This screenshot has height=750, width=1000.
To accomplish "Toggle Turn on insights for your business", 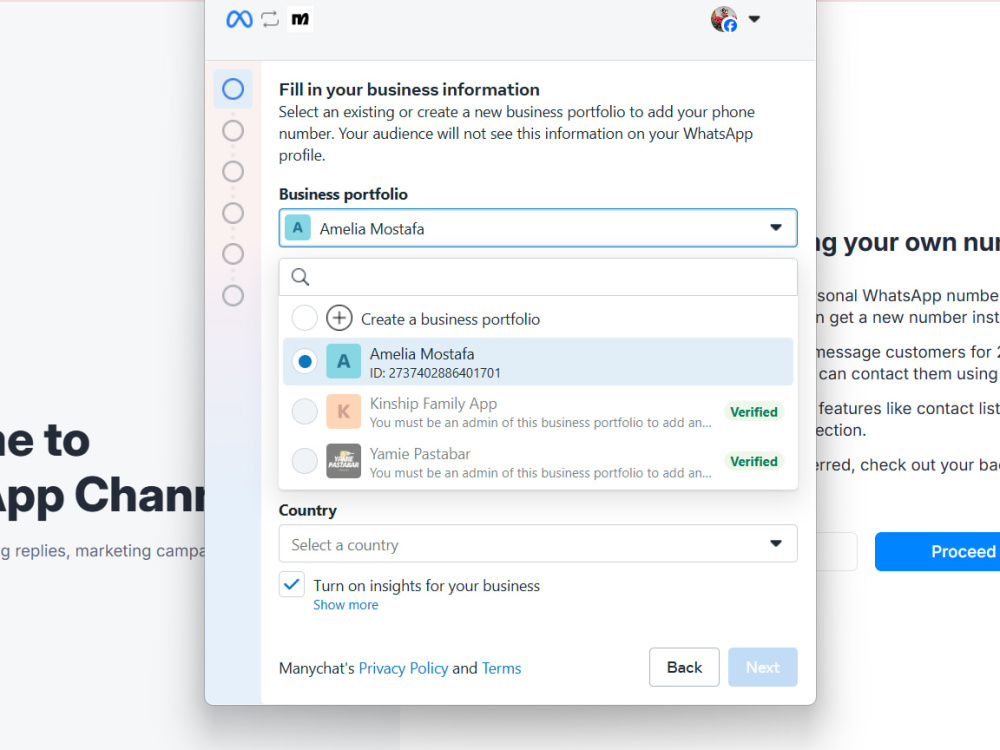I will click(291, 584).
